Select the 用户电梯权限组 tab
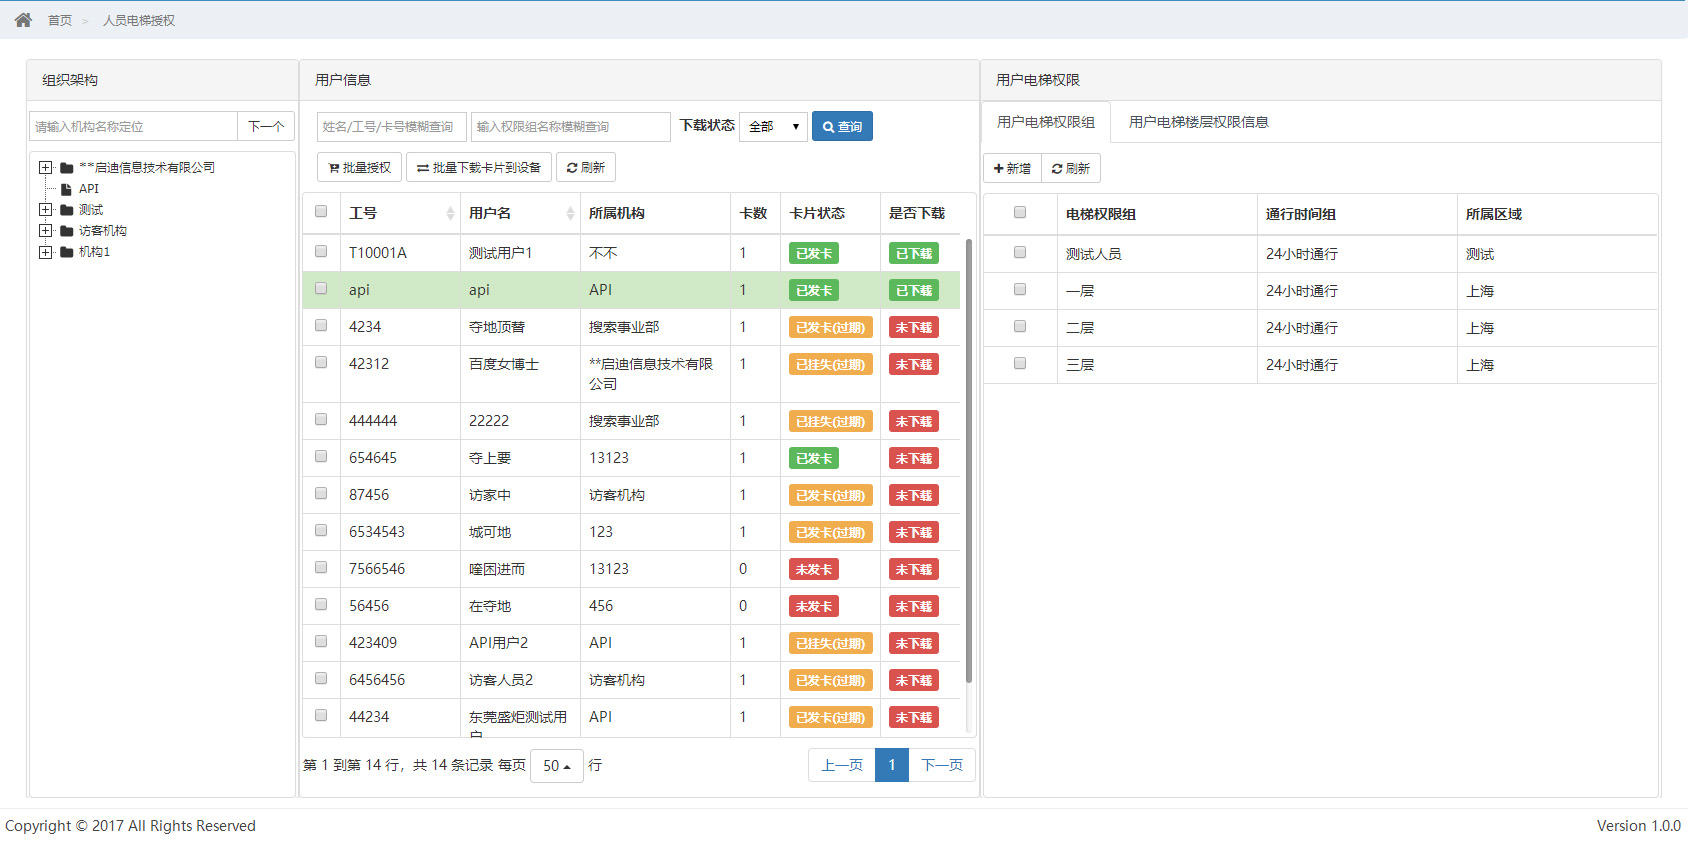 [1046, 122]
